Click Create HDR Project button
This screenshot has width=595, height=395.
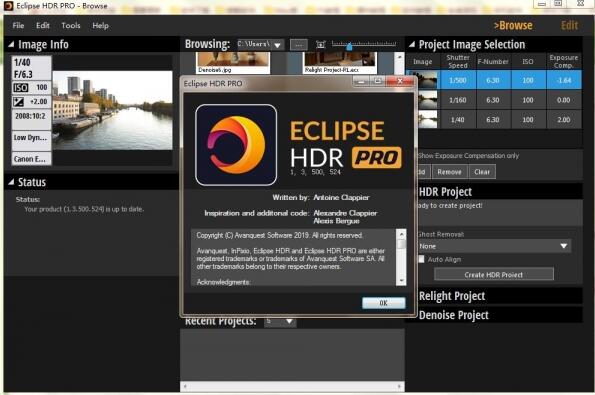[494, 274]
